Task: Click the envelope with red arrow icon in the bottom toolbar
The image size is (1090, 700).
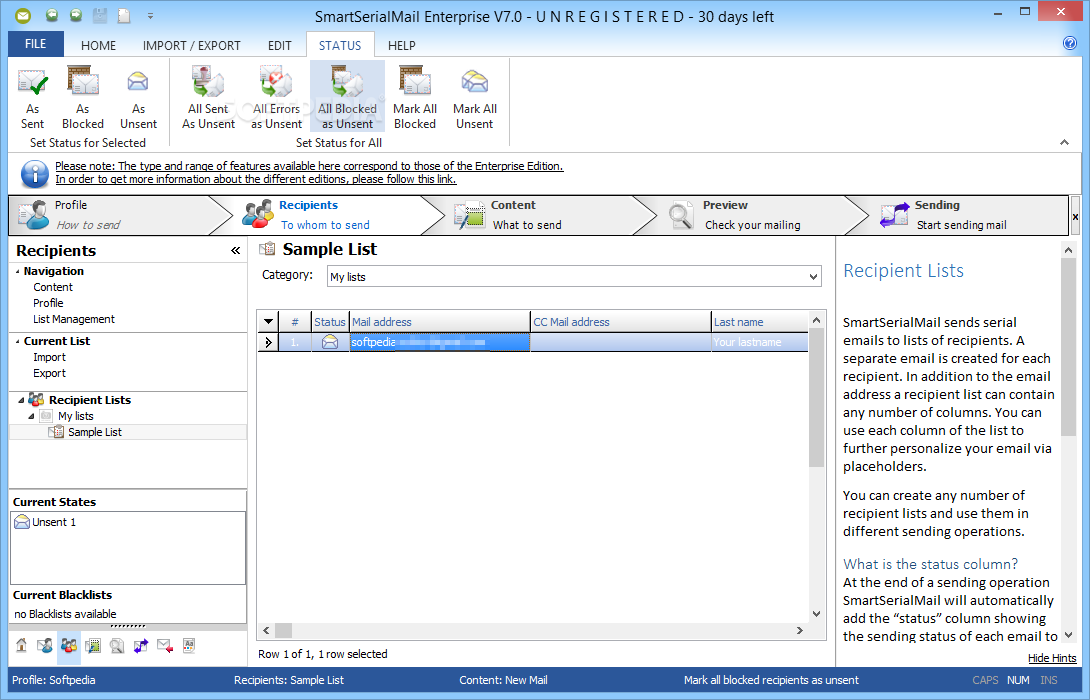Action: pos(165,645)
